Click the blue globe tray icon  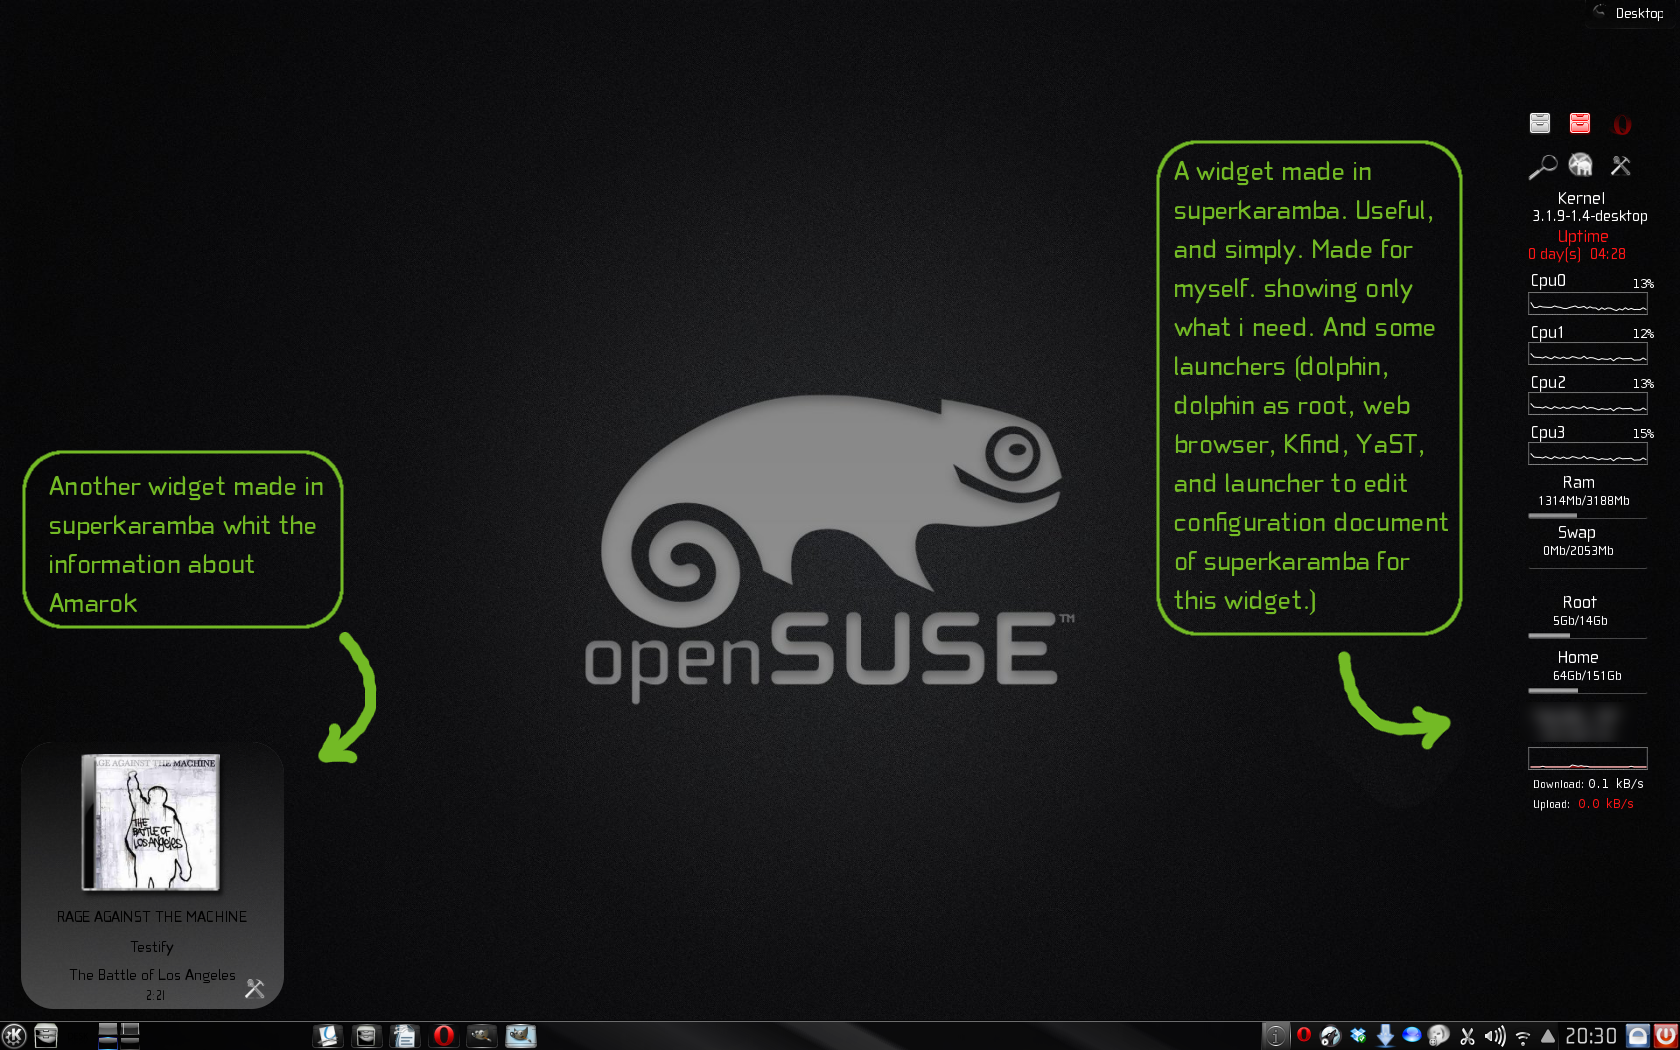pos(1411,1035)
